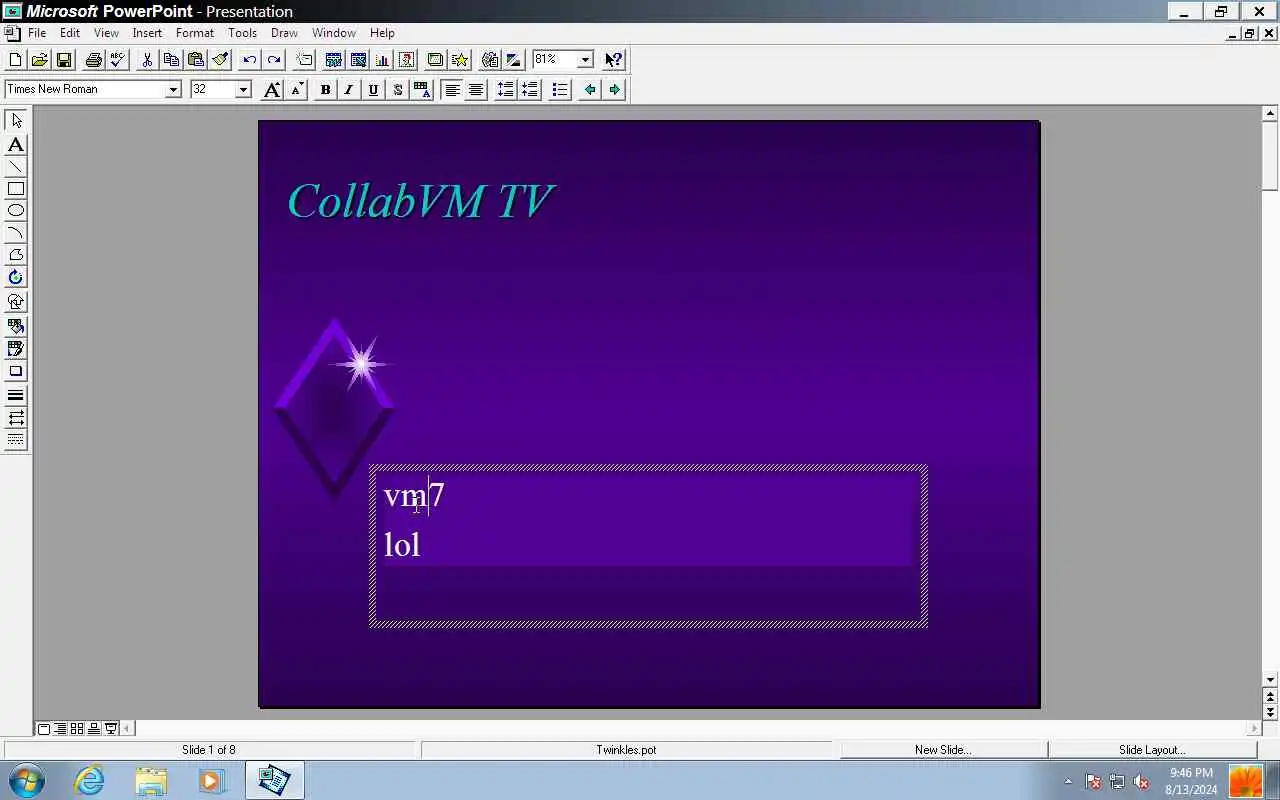
Task: Click the context help pointer icon
Action: (x=614, y=60)
